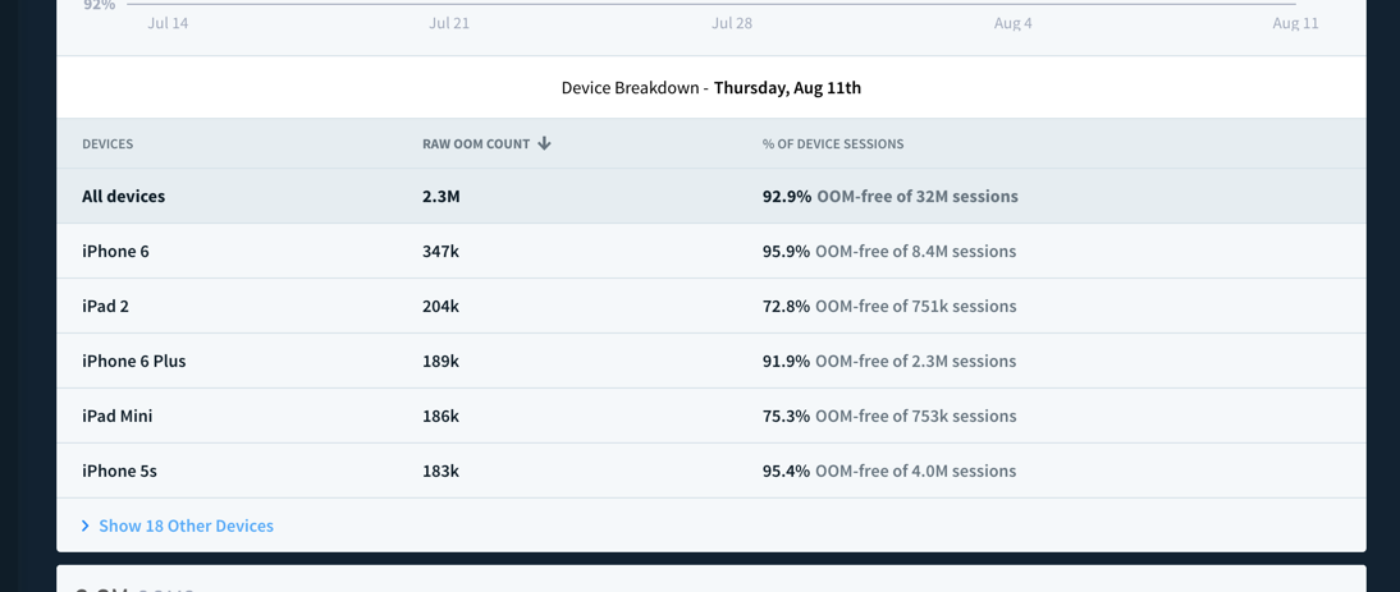Click the sort arrow beside Raw OOM Count
Screen dimensions: 1400x592
point(544,143)
